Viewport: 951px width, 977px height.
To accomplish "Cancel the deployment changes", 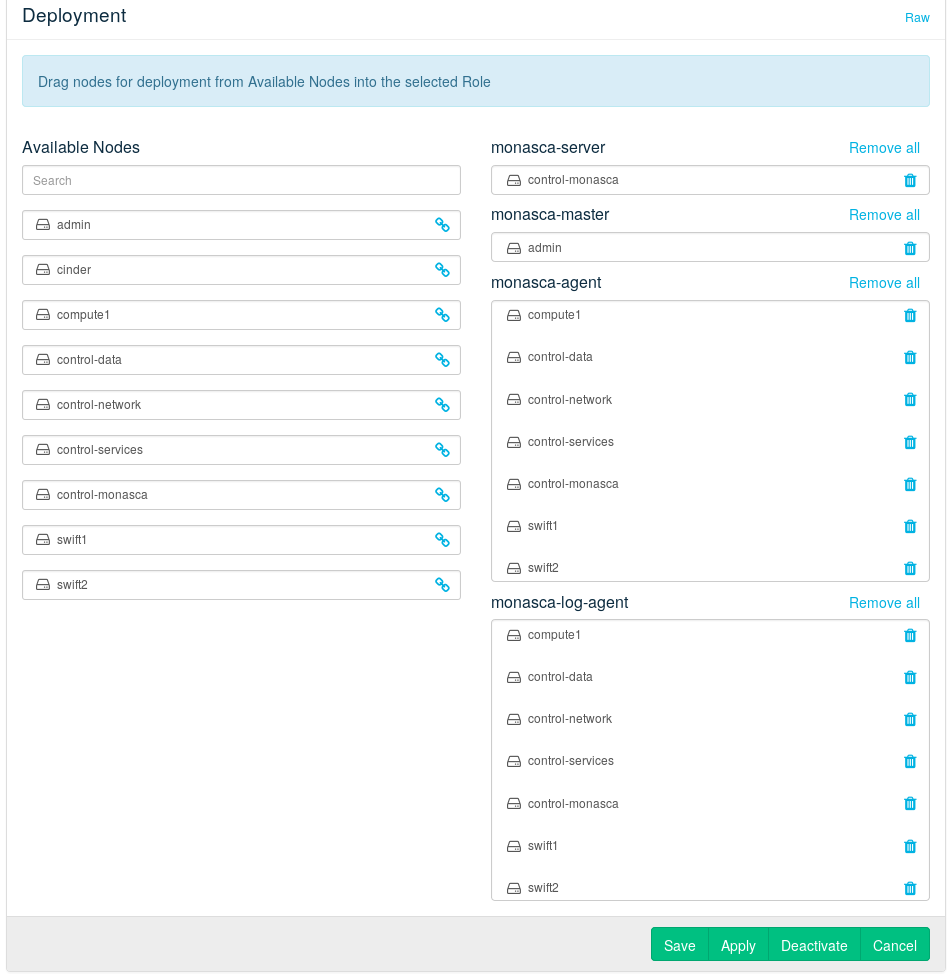I will tap(894, 945).
